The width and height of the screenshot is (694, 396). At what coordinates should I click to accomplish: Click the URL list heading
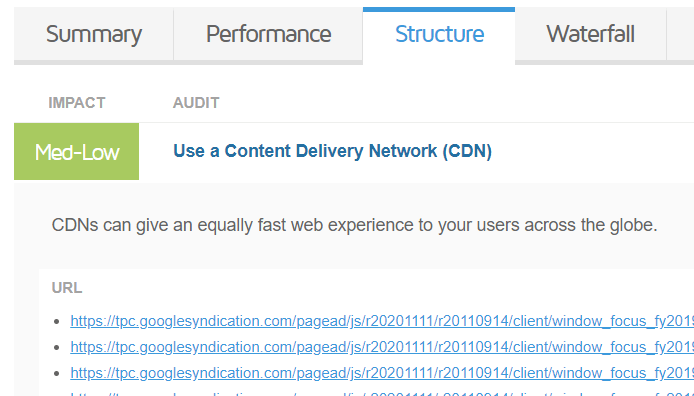coord(67,288)
